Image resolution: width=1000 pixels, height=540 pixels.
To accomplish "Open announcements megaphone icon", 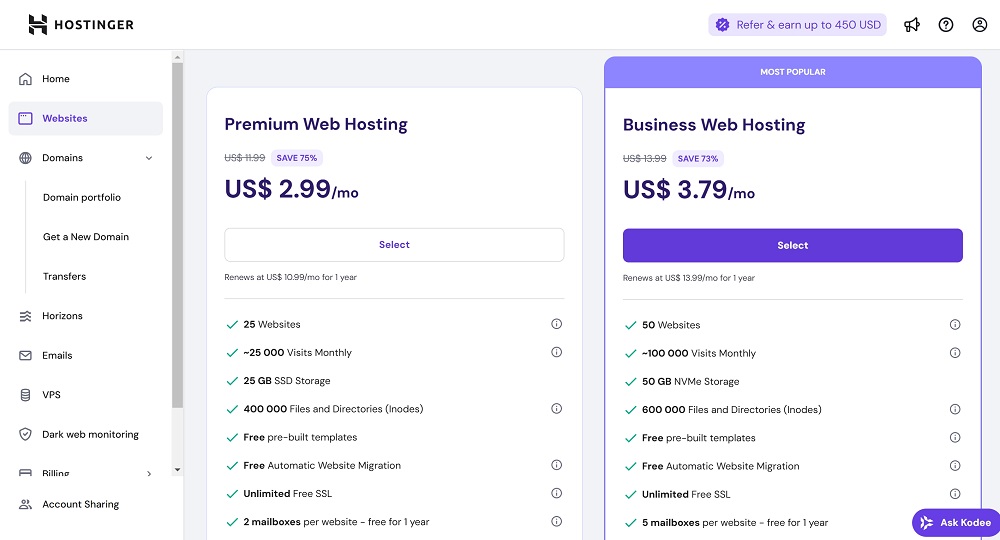I will [912, 25].
